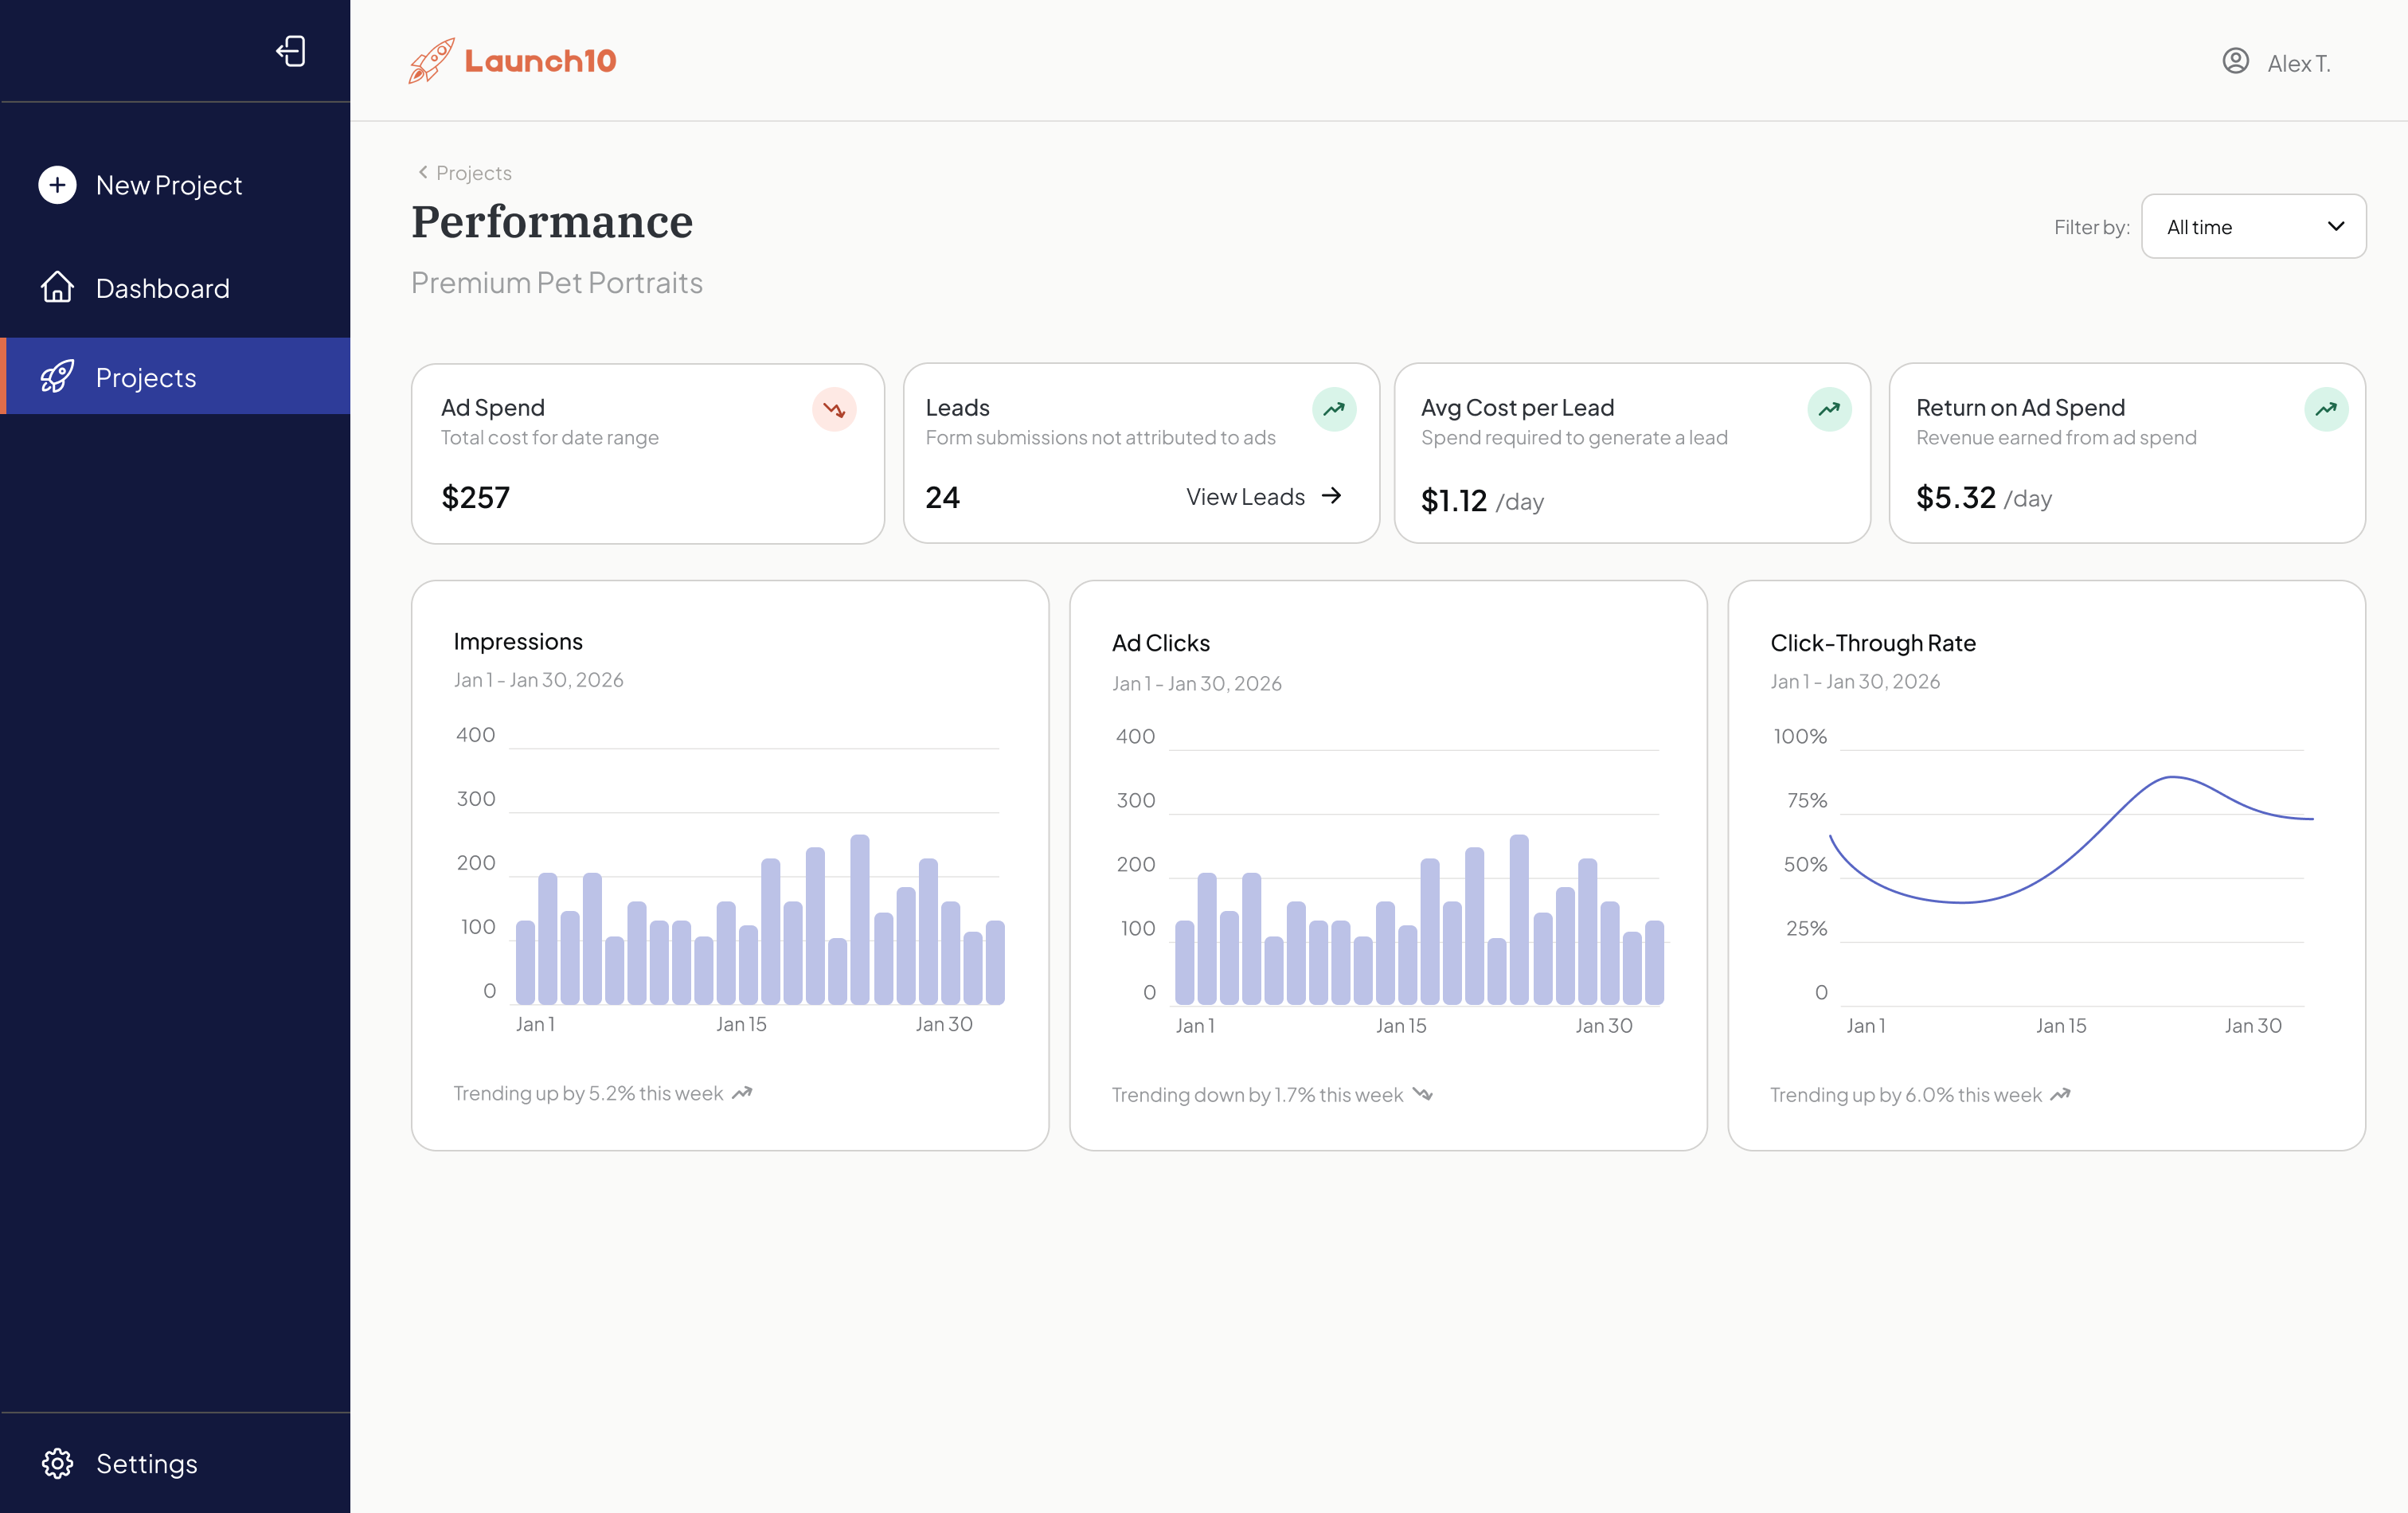Click the View Leads link
Image resolution: width=2408 pixels, height=1513 pixels.
tap(1263, 496)
